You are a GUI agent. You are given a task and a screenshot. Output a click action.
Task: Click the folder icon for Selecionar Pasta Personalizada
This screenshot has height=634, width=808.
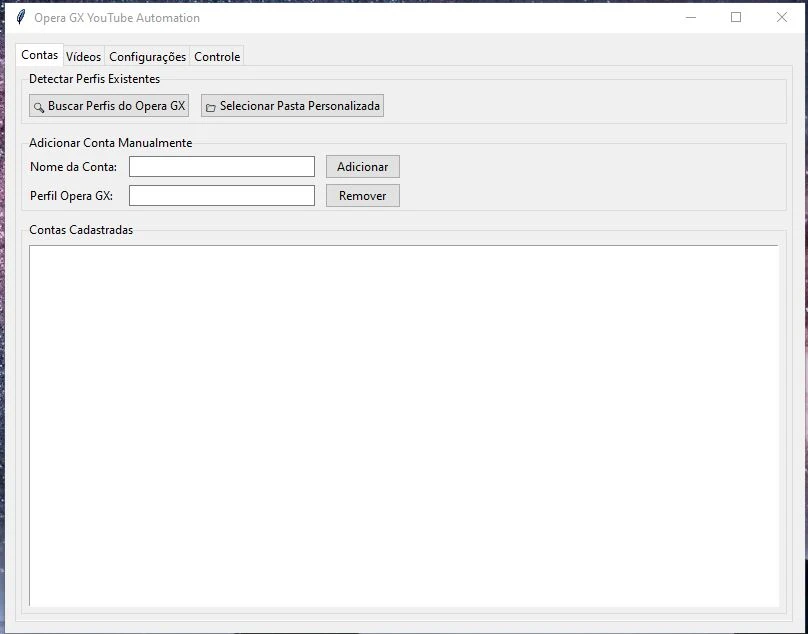point(211,107)
